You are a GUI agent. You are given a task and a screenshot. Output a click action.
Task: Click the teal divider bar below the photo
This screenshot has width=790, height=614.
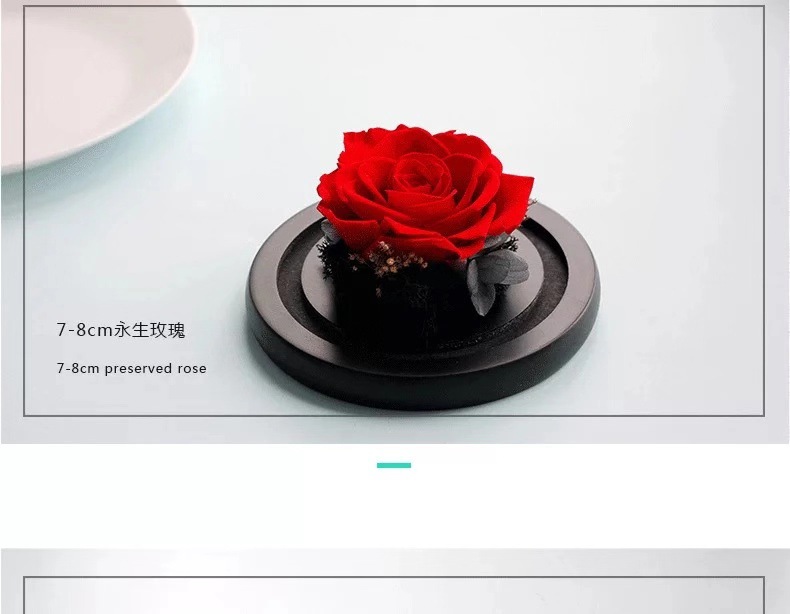point(394,465)
